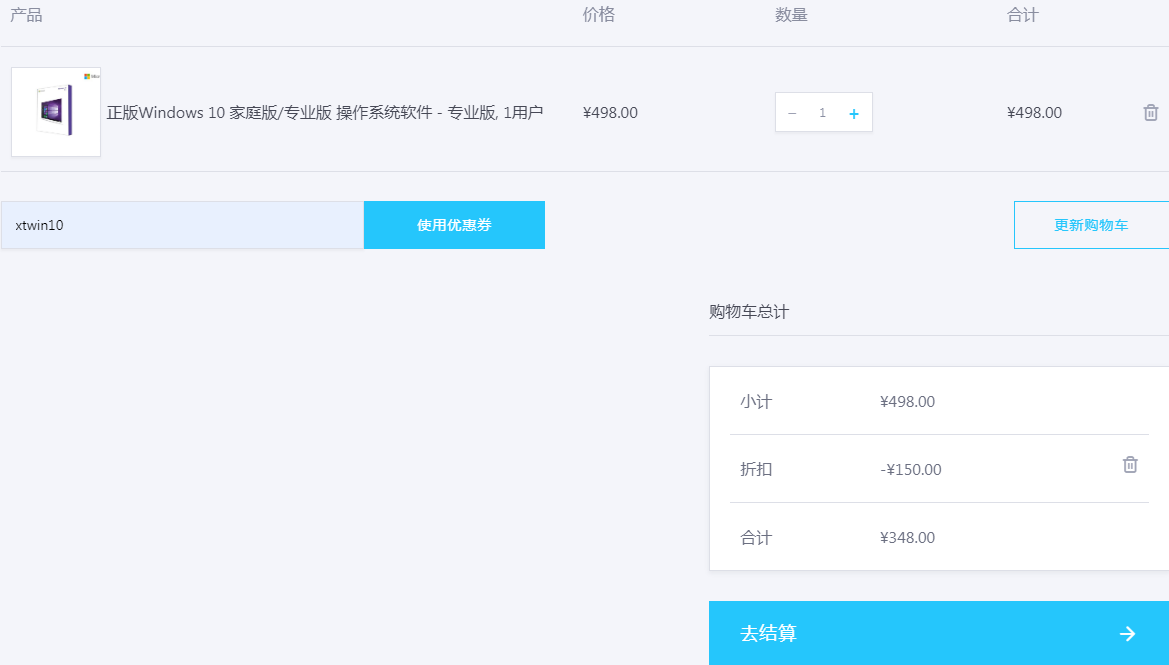Image resolution: width=1169 pixels, height=665 pixels.
Task: Select the 产品 column header
Action: point(26,15)
